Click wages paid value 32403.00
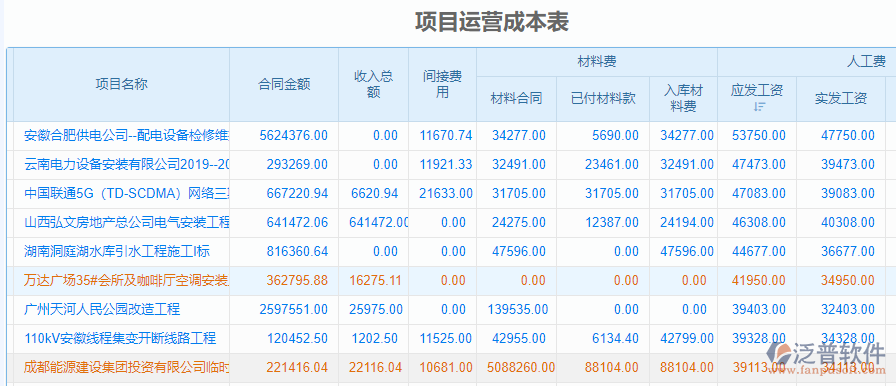The height and width of the screenshot is (386, 896). [848, 309]
